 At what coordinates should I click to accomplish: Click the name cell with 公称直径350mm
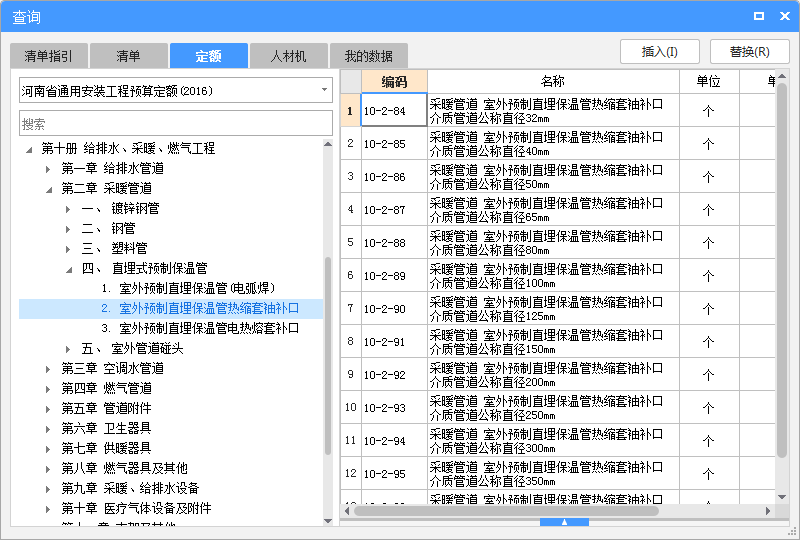(553, 473)
